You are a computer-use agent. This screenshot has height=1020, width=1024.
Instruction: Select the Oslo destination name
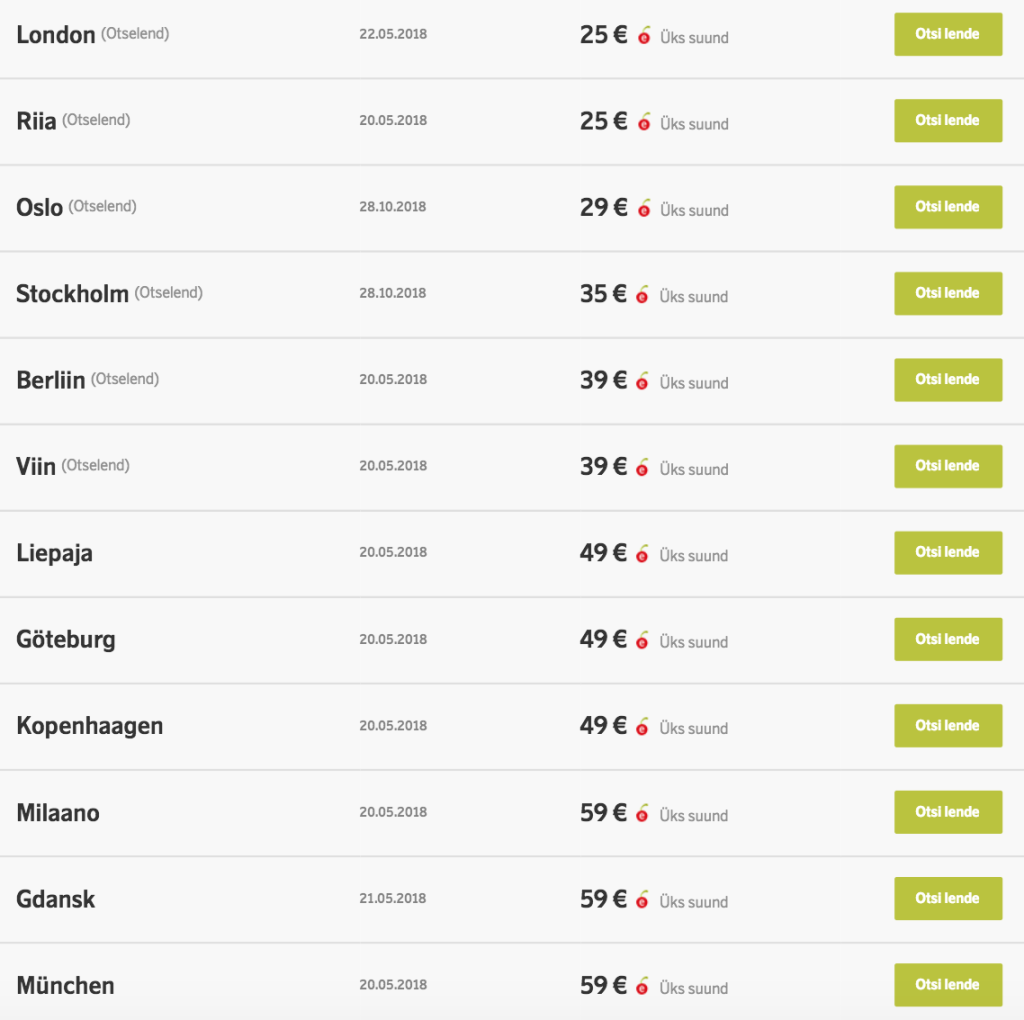pos(40,208)
